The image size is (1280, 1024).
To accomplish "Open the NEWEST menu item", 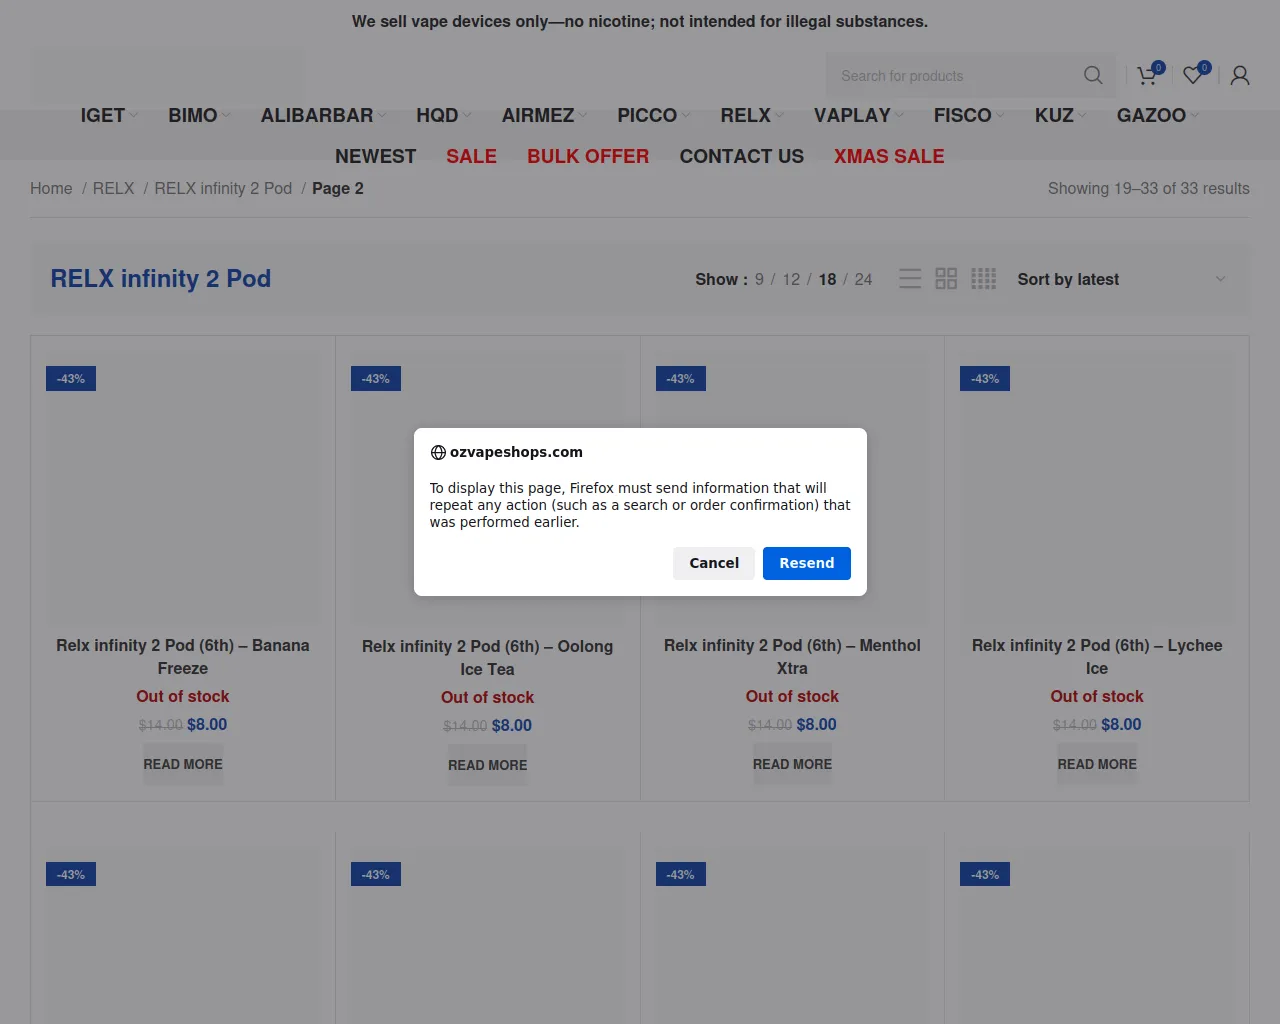I will click(375, 156).
